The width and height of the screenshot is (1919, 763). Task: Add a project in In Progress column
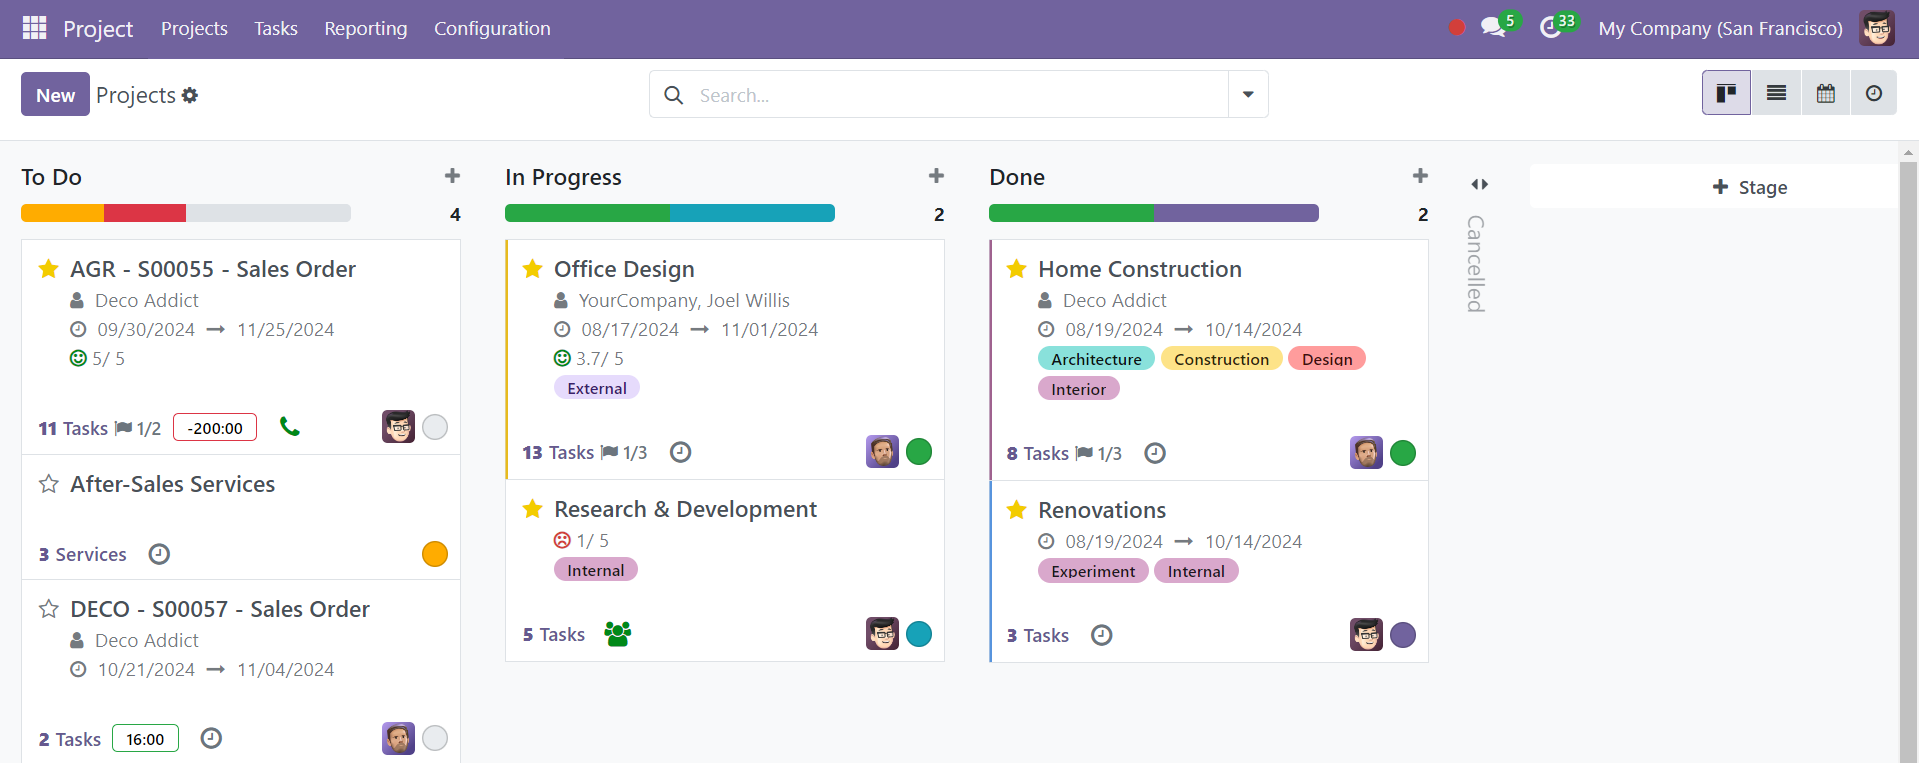coord(936,176)
